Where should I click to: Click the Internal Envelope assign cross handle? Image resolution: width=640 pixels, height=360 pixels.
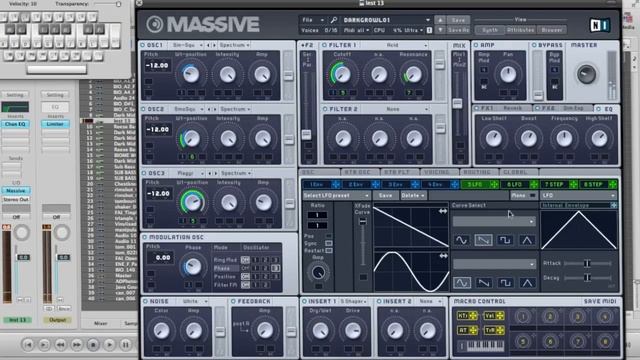pyautogui.click(x=613, y=205)
